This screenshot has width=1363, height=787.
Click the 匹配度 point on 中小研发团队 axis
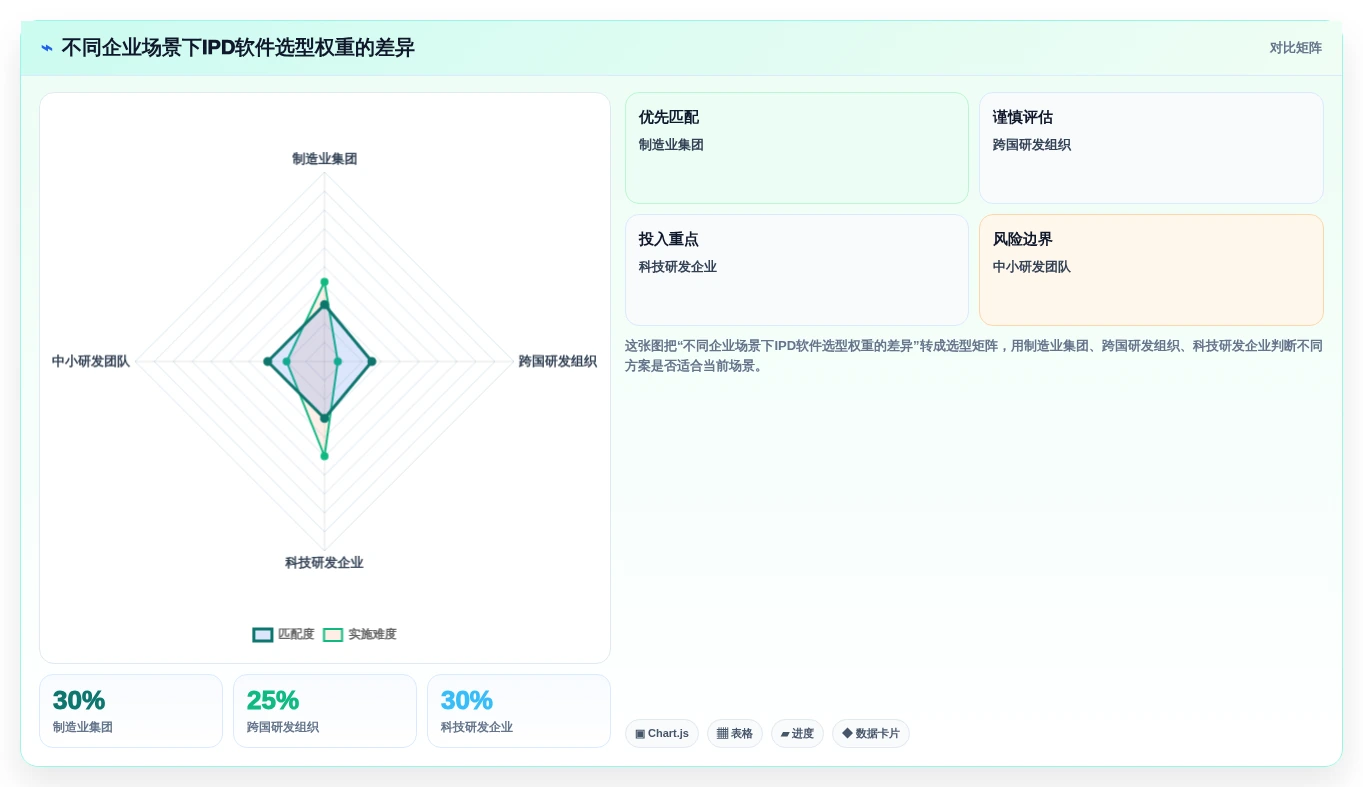click(x=267, y=361)
